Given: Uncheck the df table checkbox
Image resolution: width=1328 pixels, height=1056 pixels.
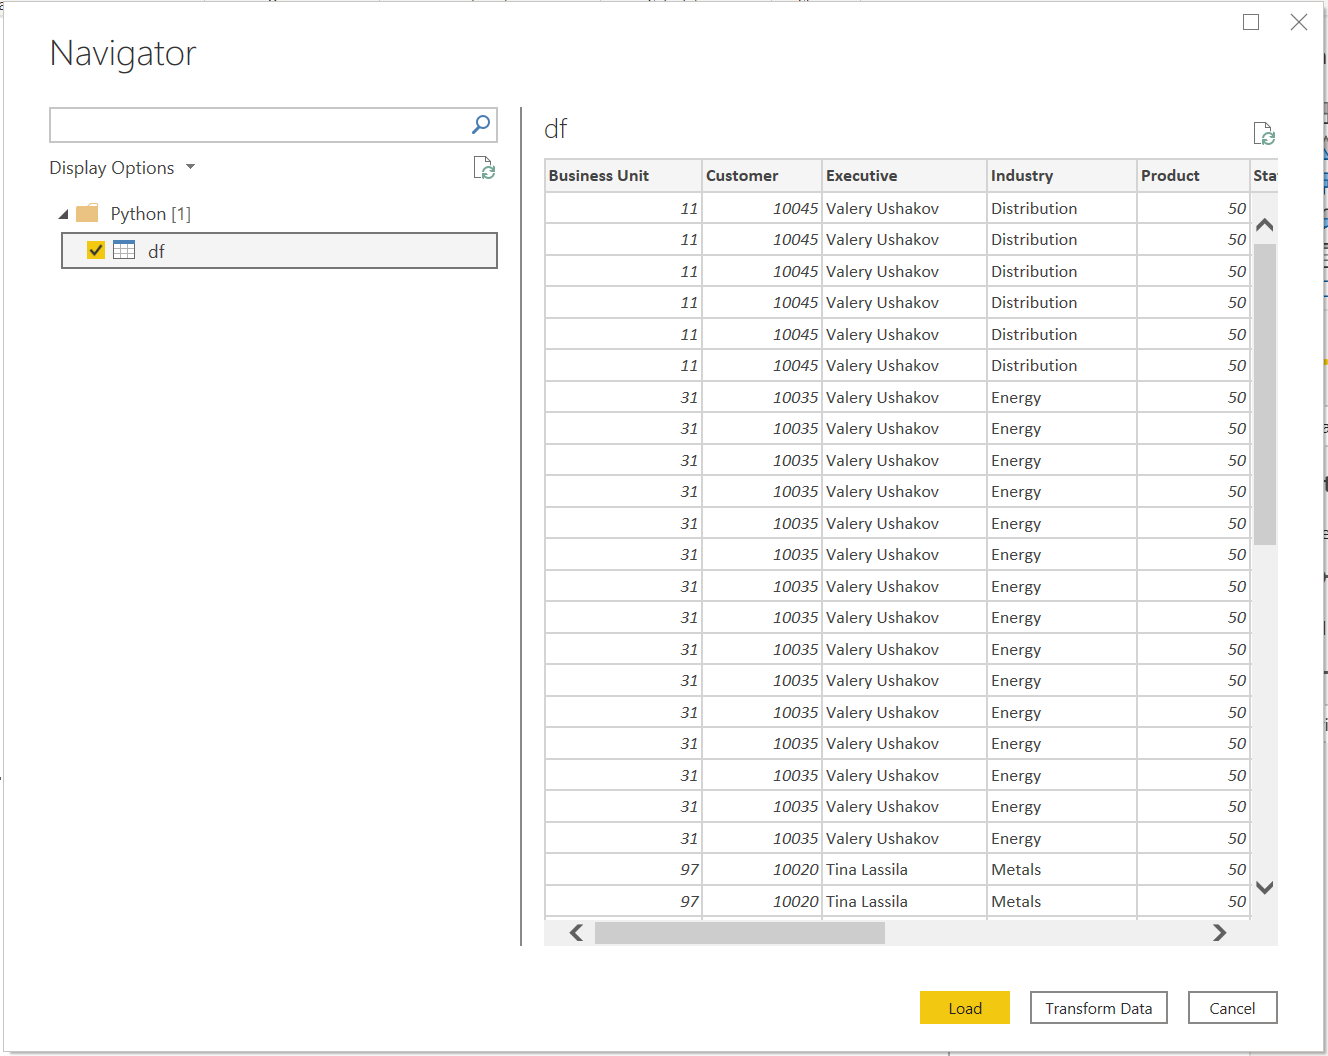Looking at the screenshot, I should tap(96, 250).
